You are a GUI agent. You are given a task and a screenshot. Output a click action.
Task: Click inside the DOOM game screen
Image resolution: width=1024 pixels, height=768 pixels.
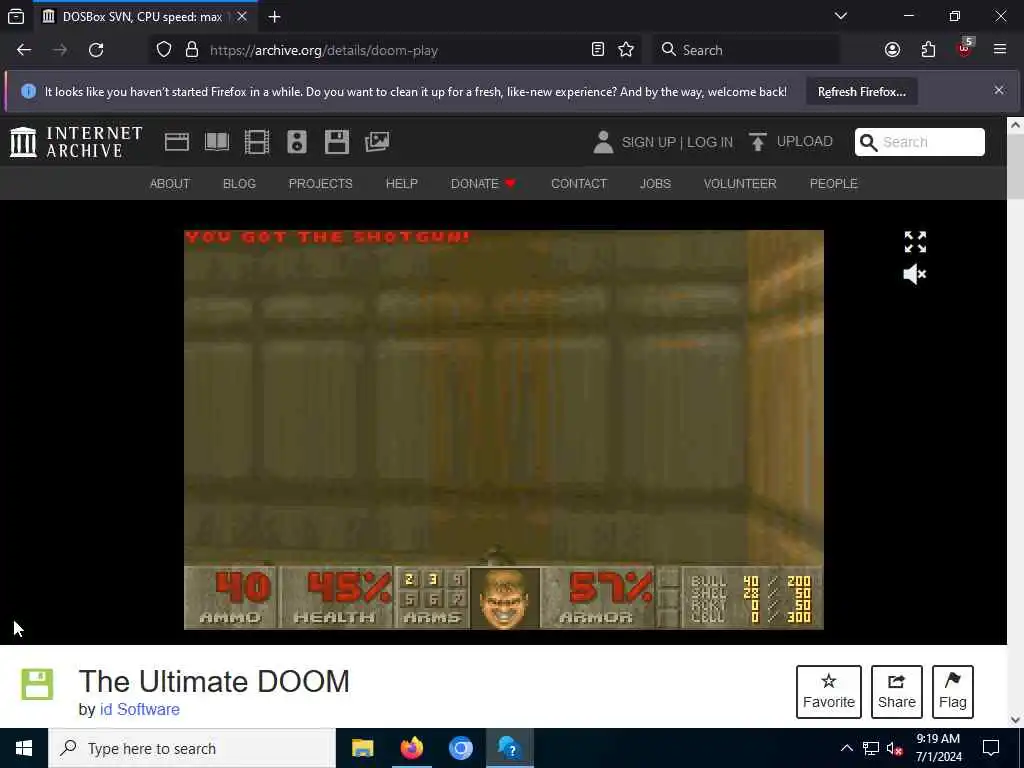tap(504, 430)
